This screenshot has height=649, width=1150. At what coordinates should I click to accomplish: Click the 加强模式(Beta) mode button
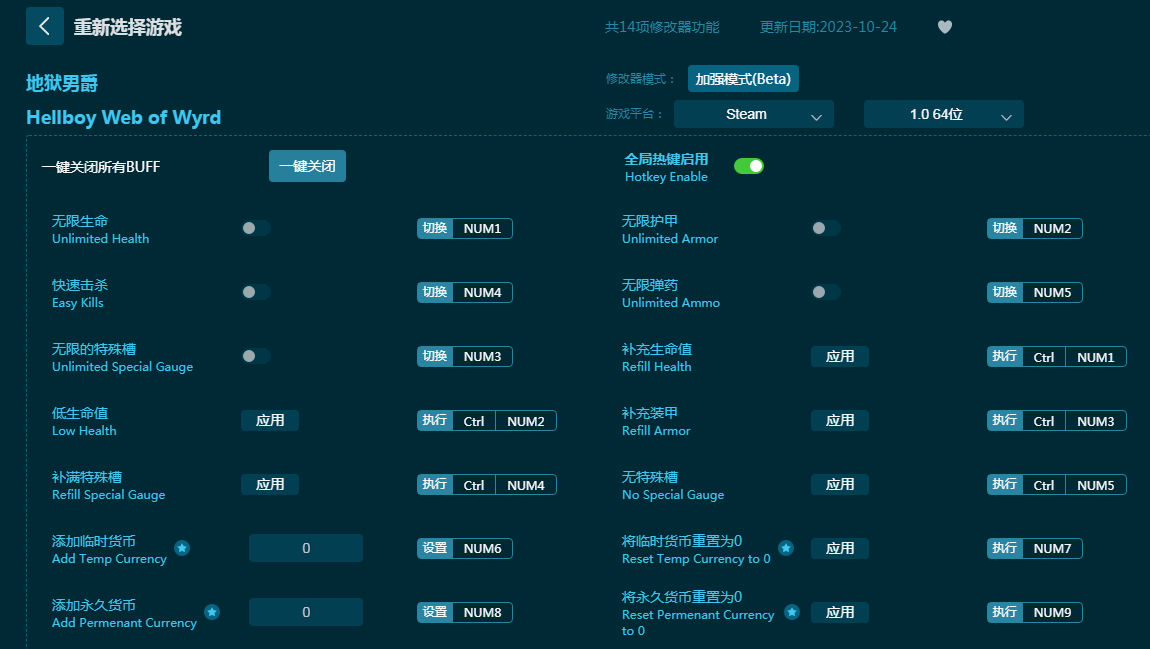point(743,79)
